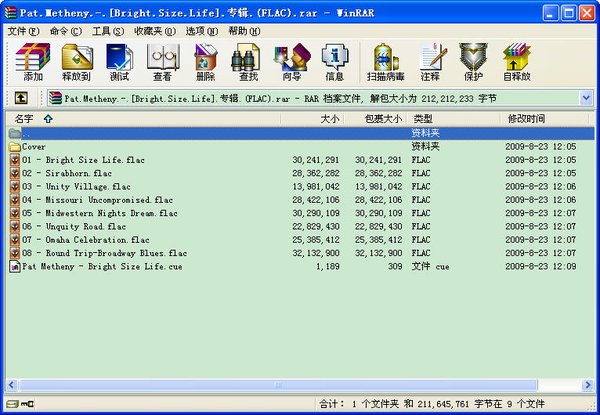The width and height of the screenshot is (600, 415).
Task: Click the horizontal scrollbar right arrow
Action: pyautogui.click(x=588, y=385)
